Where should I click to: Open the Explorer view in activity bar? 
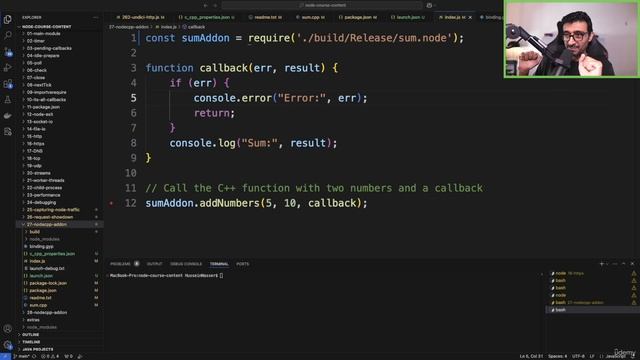tap(8, 19)
